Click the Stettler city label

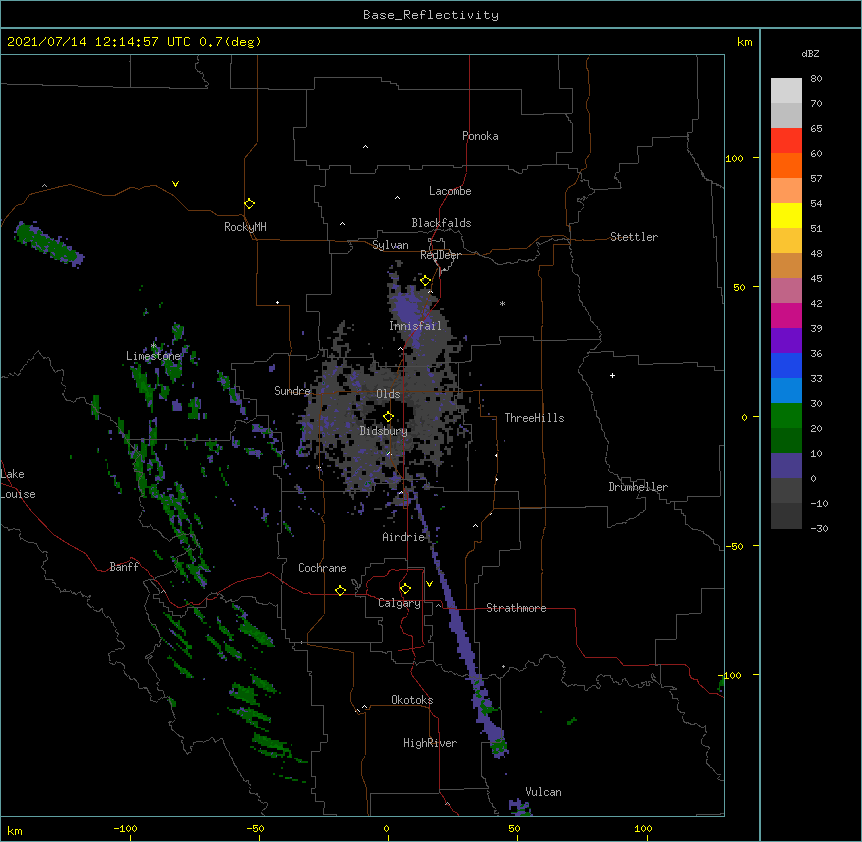click(634, 237)
